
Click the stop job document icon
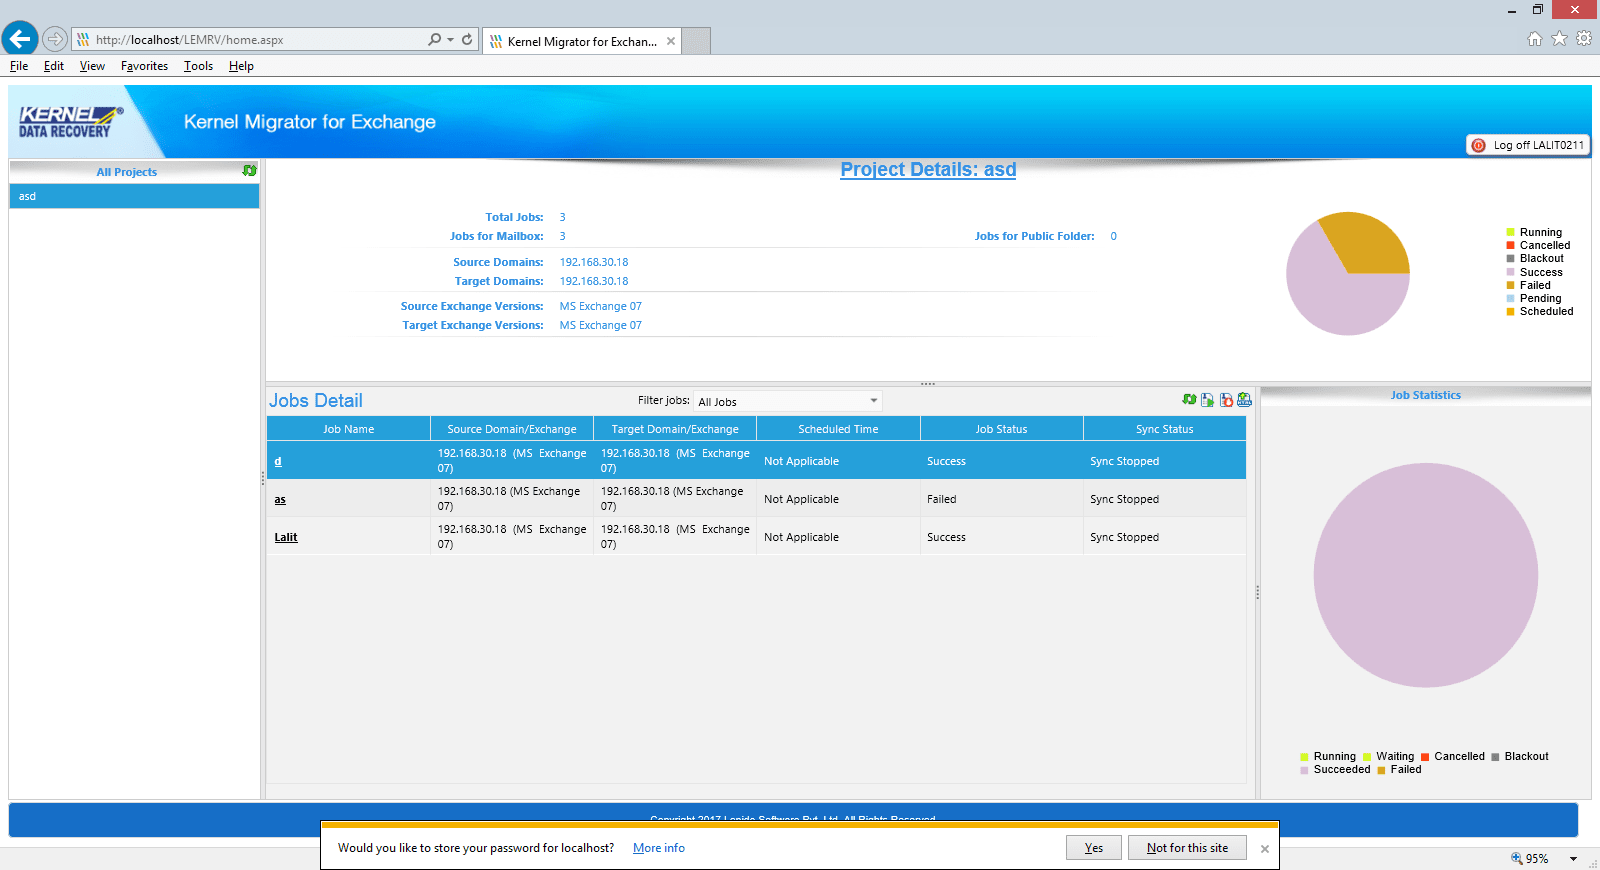pyautogui.click(x=1226, y=400)
